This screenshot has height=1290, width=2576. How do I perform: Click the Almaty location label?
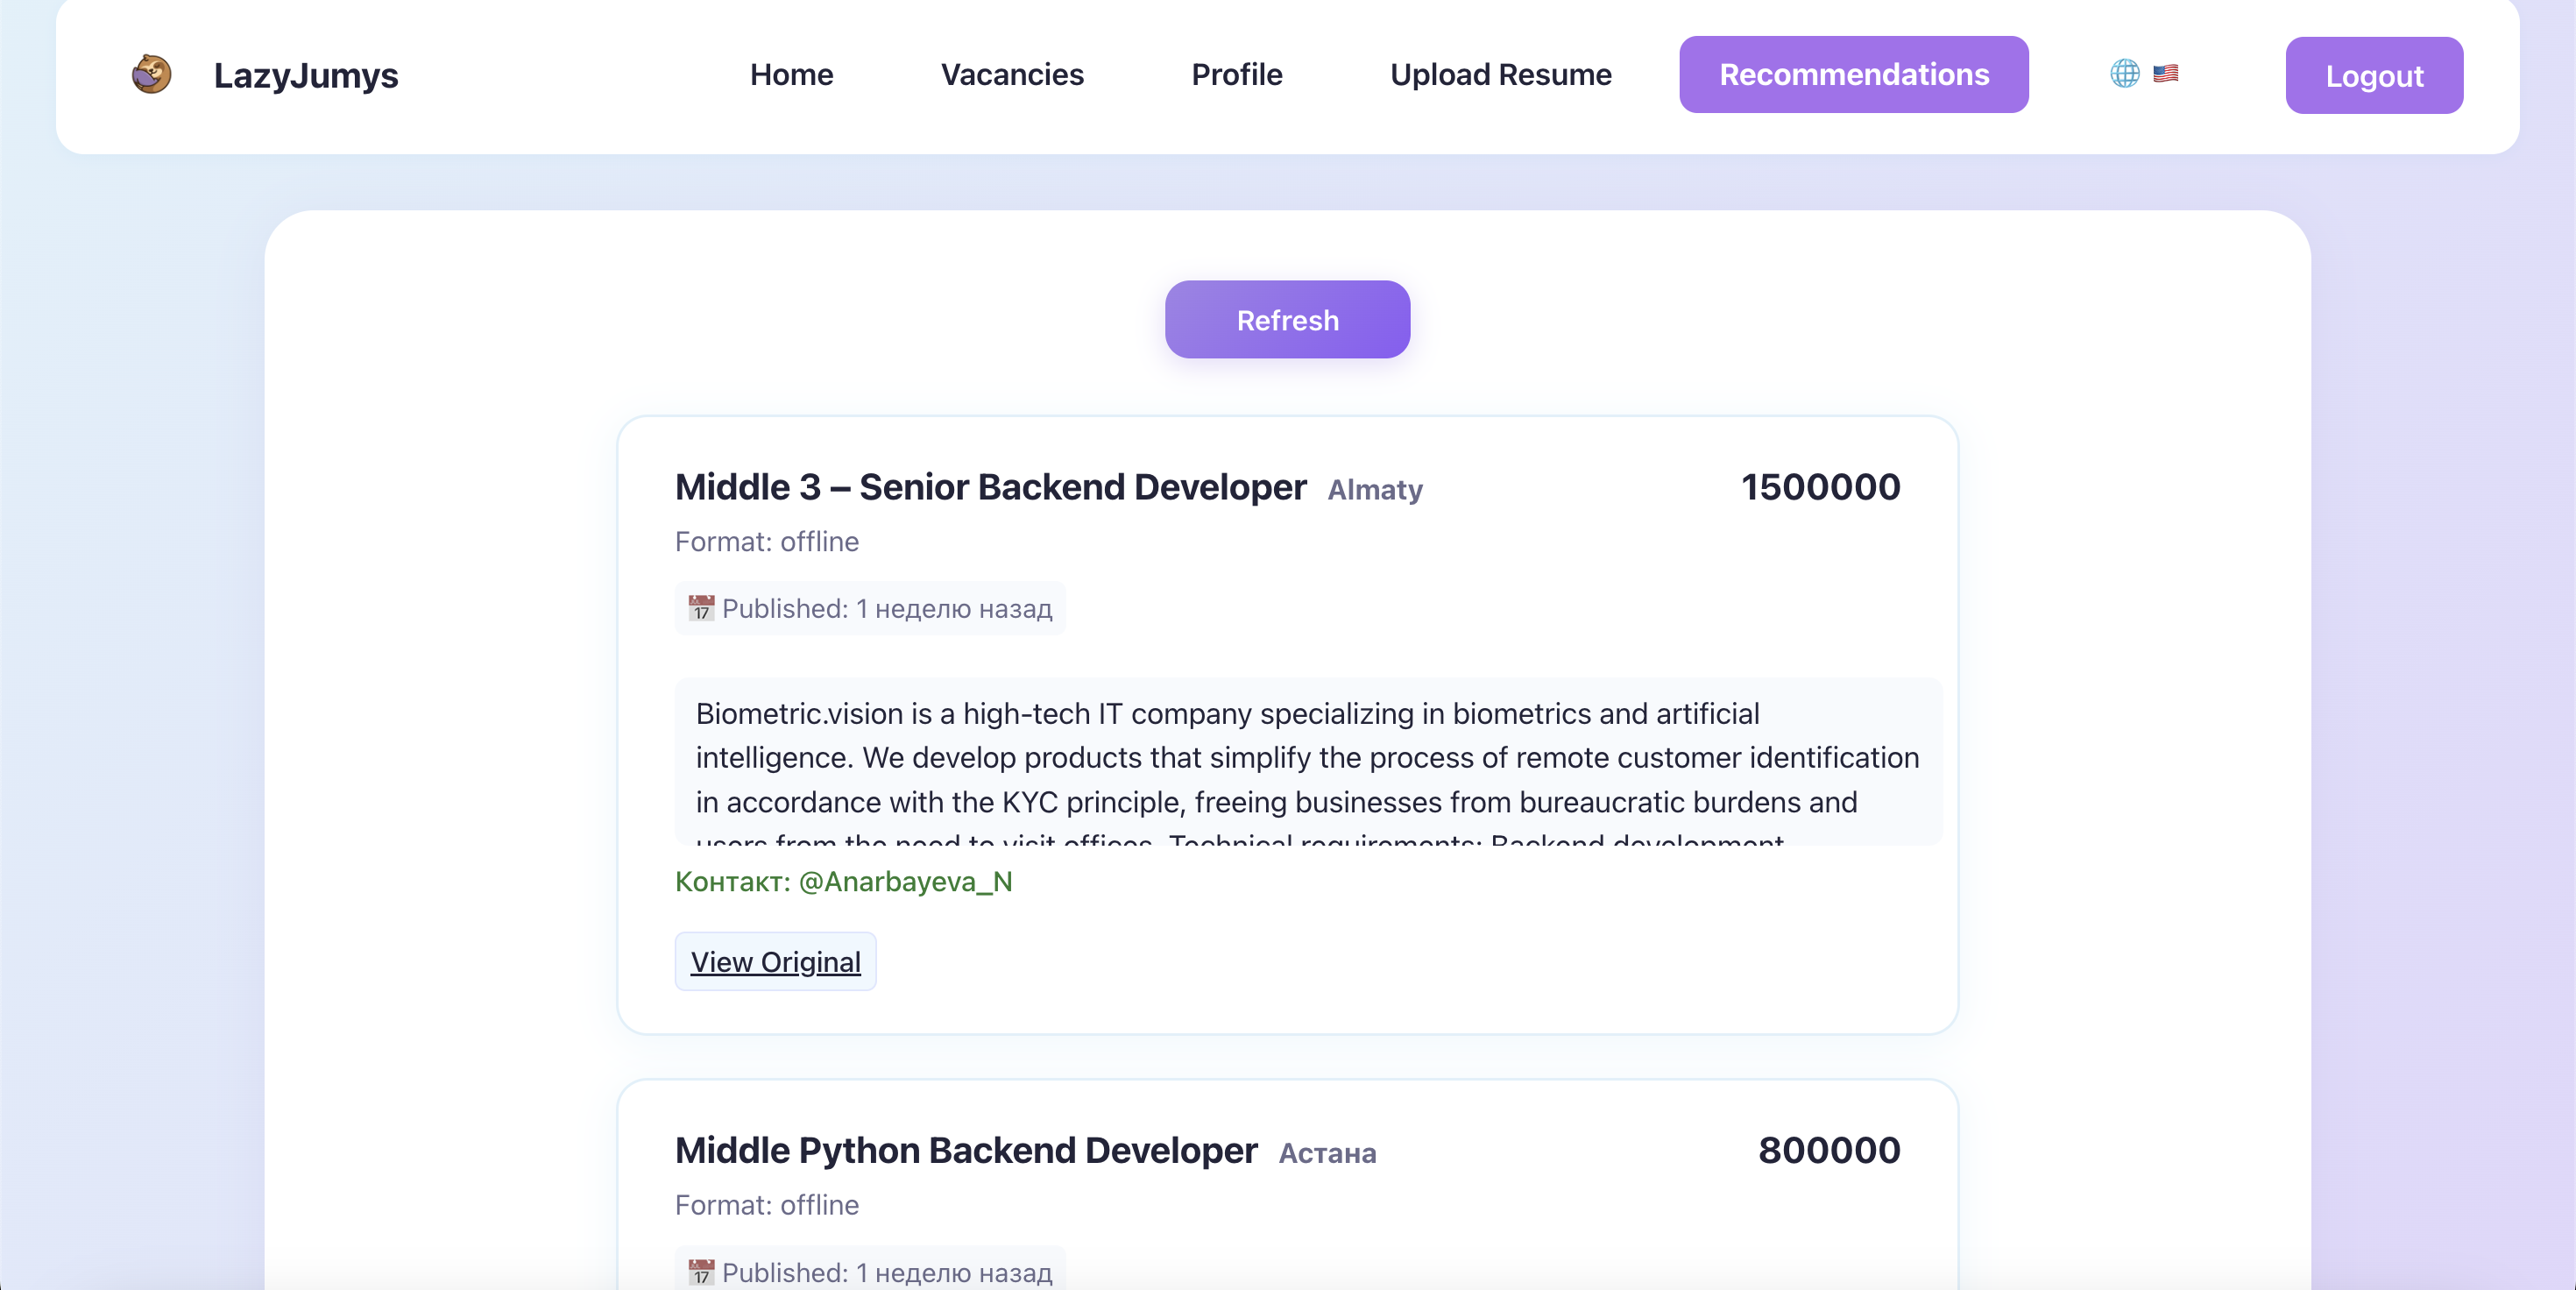1375,490
